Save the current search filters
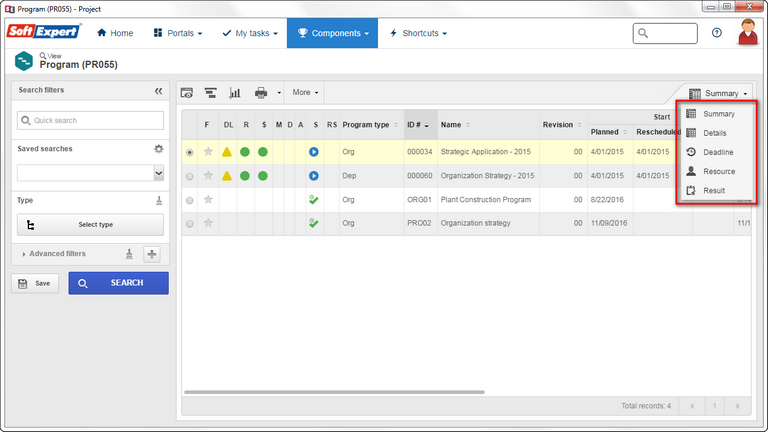Viewport: 768px width, 432px height. pyautogui.click(x=35, y=283)
